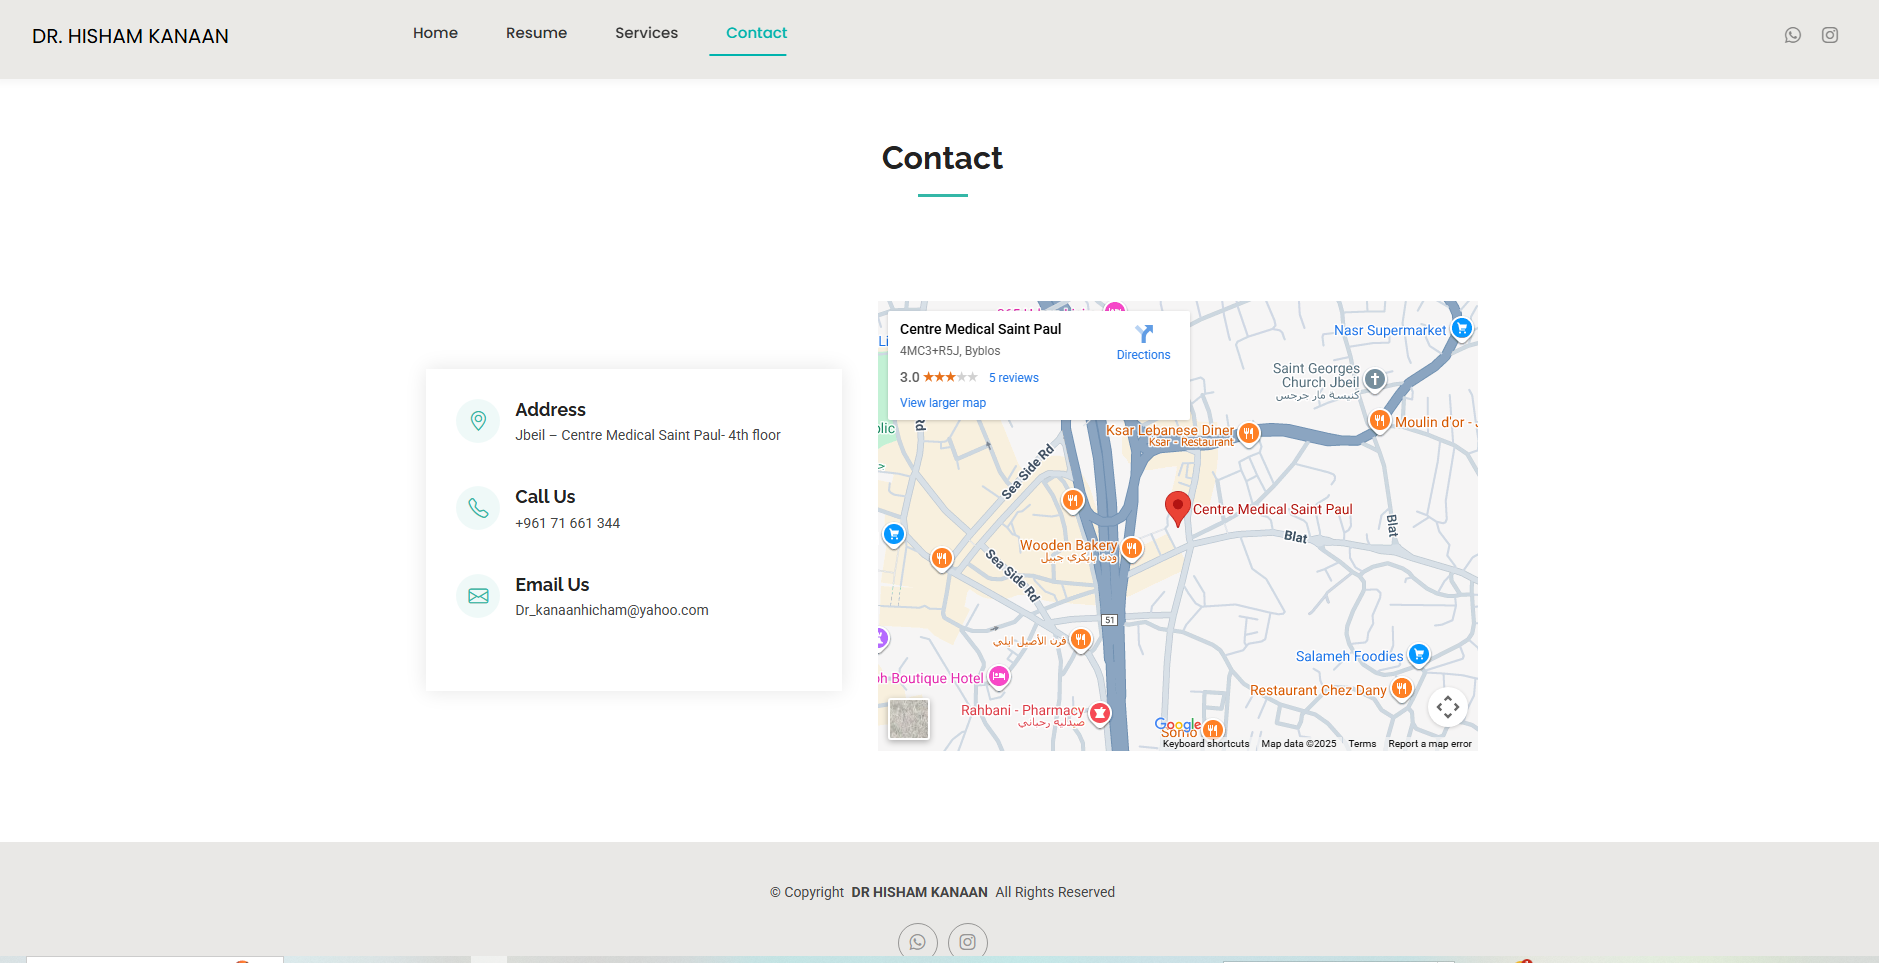1879x963 pixels.
Task: Click the DR. HISHAM KANAAN site logo
Action: (x=130, y=37)
